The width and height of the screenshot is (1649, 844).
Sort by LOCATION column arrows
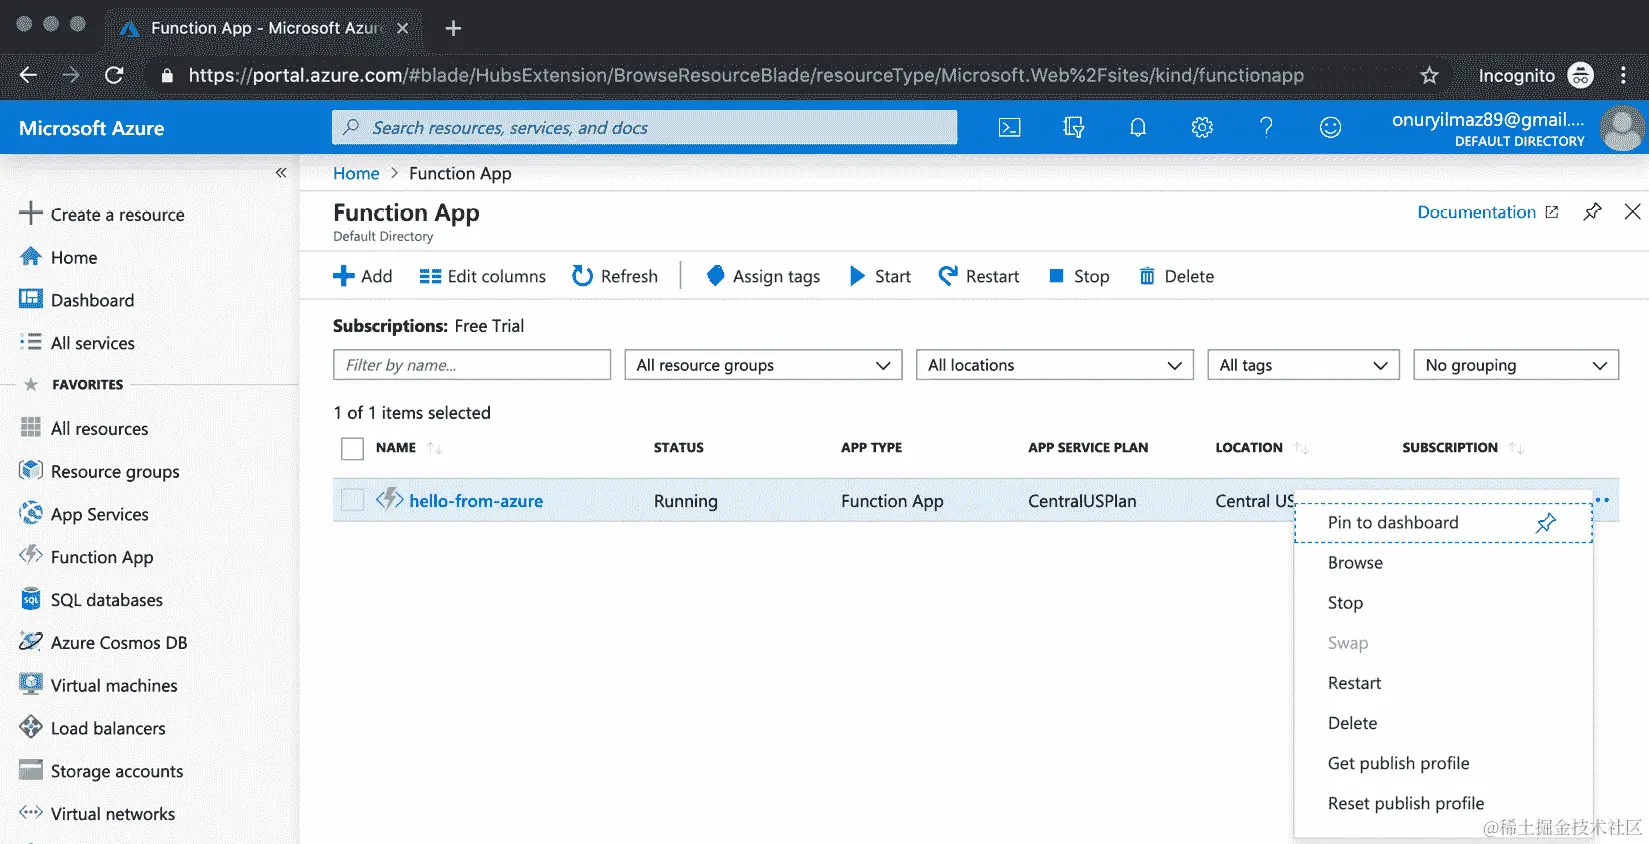point(1301,448)
